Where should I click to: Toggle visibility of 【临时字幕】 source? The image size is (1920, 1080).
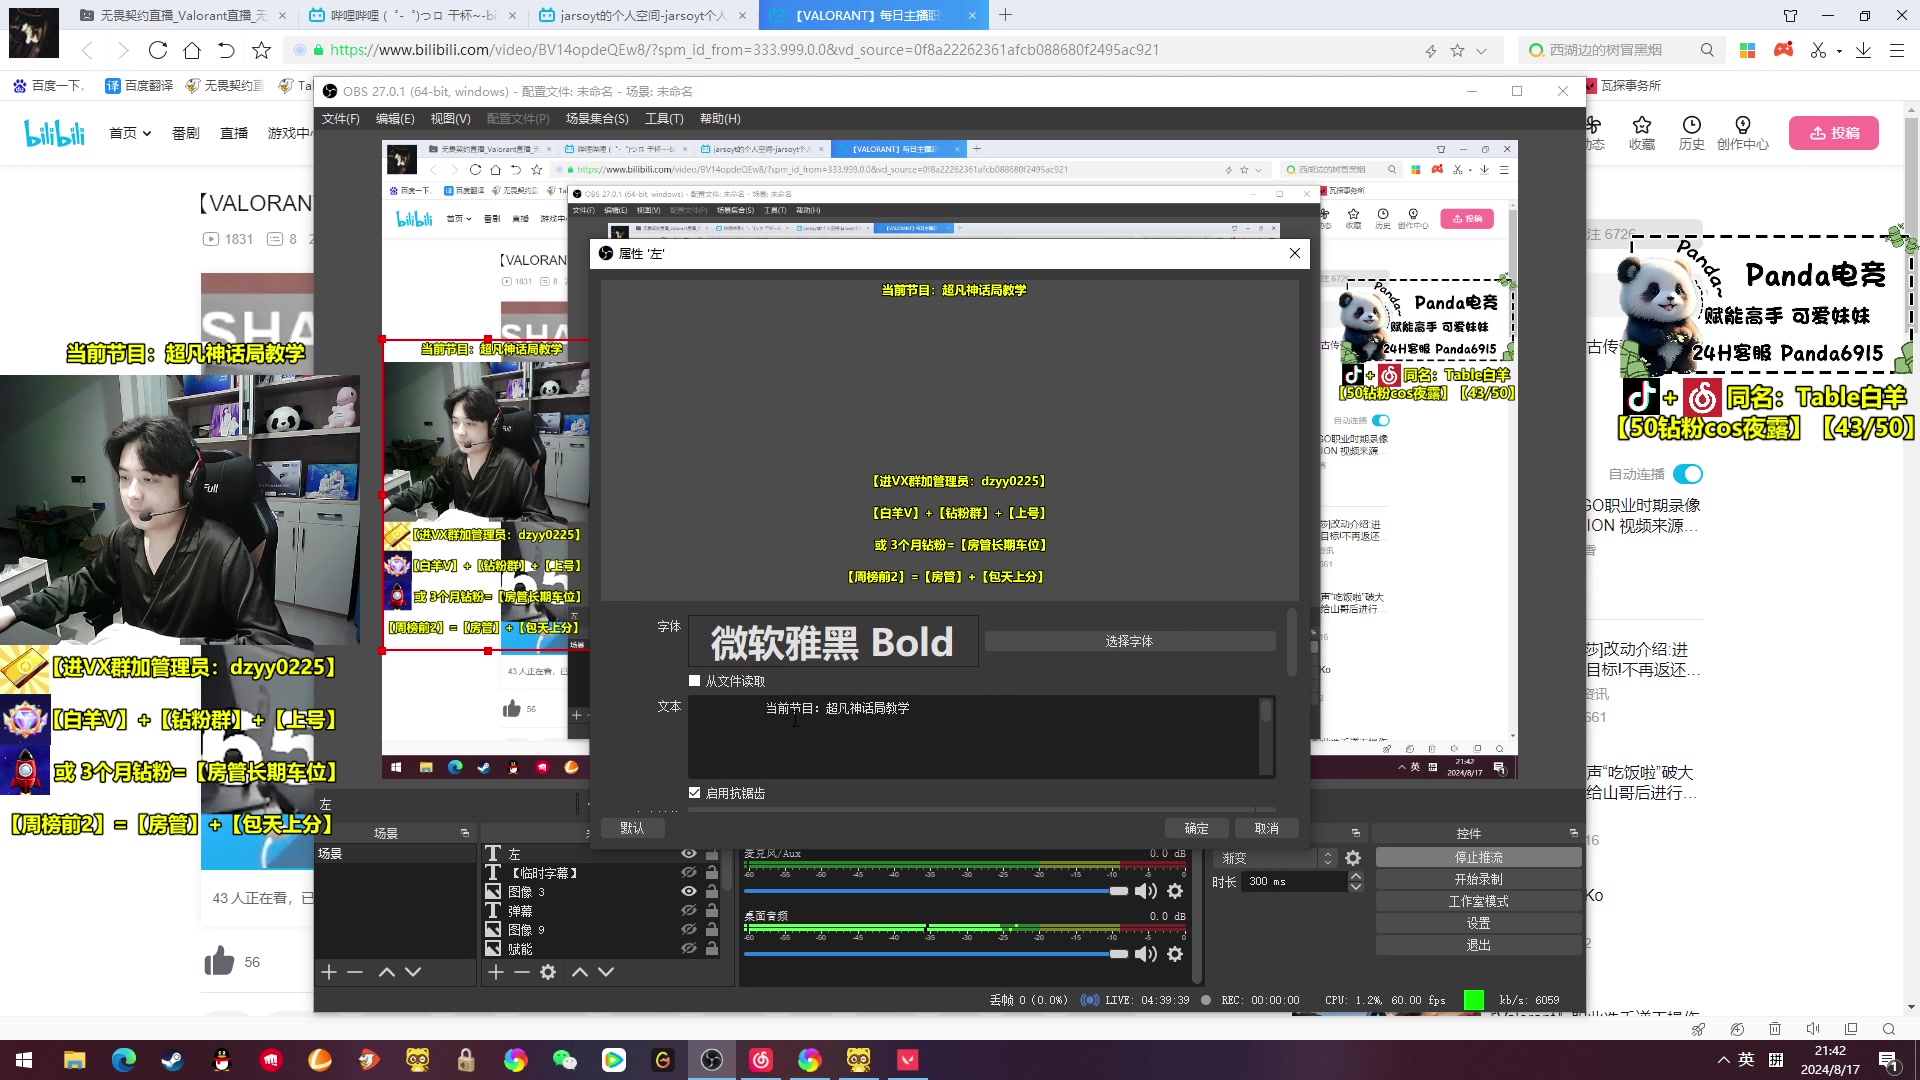pyautogui.click(x=689, y=872)
